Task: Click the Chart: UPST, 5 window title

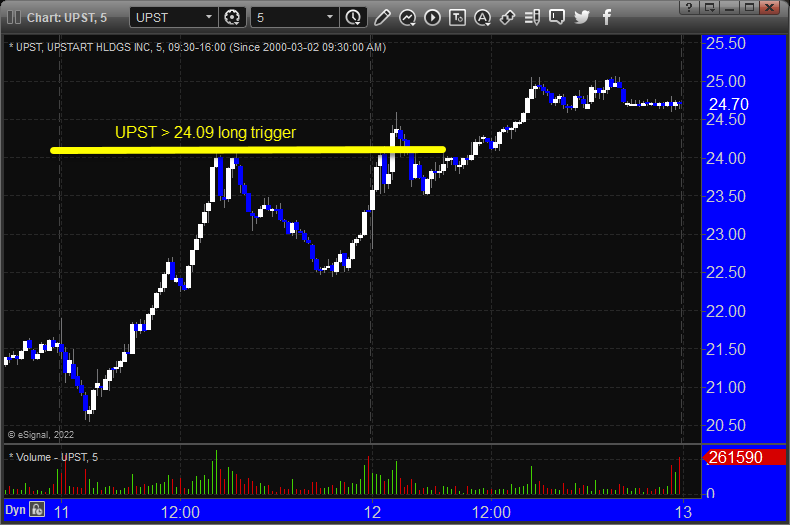Action: (67, 18)
